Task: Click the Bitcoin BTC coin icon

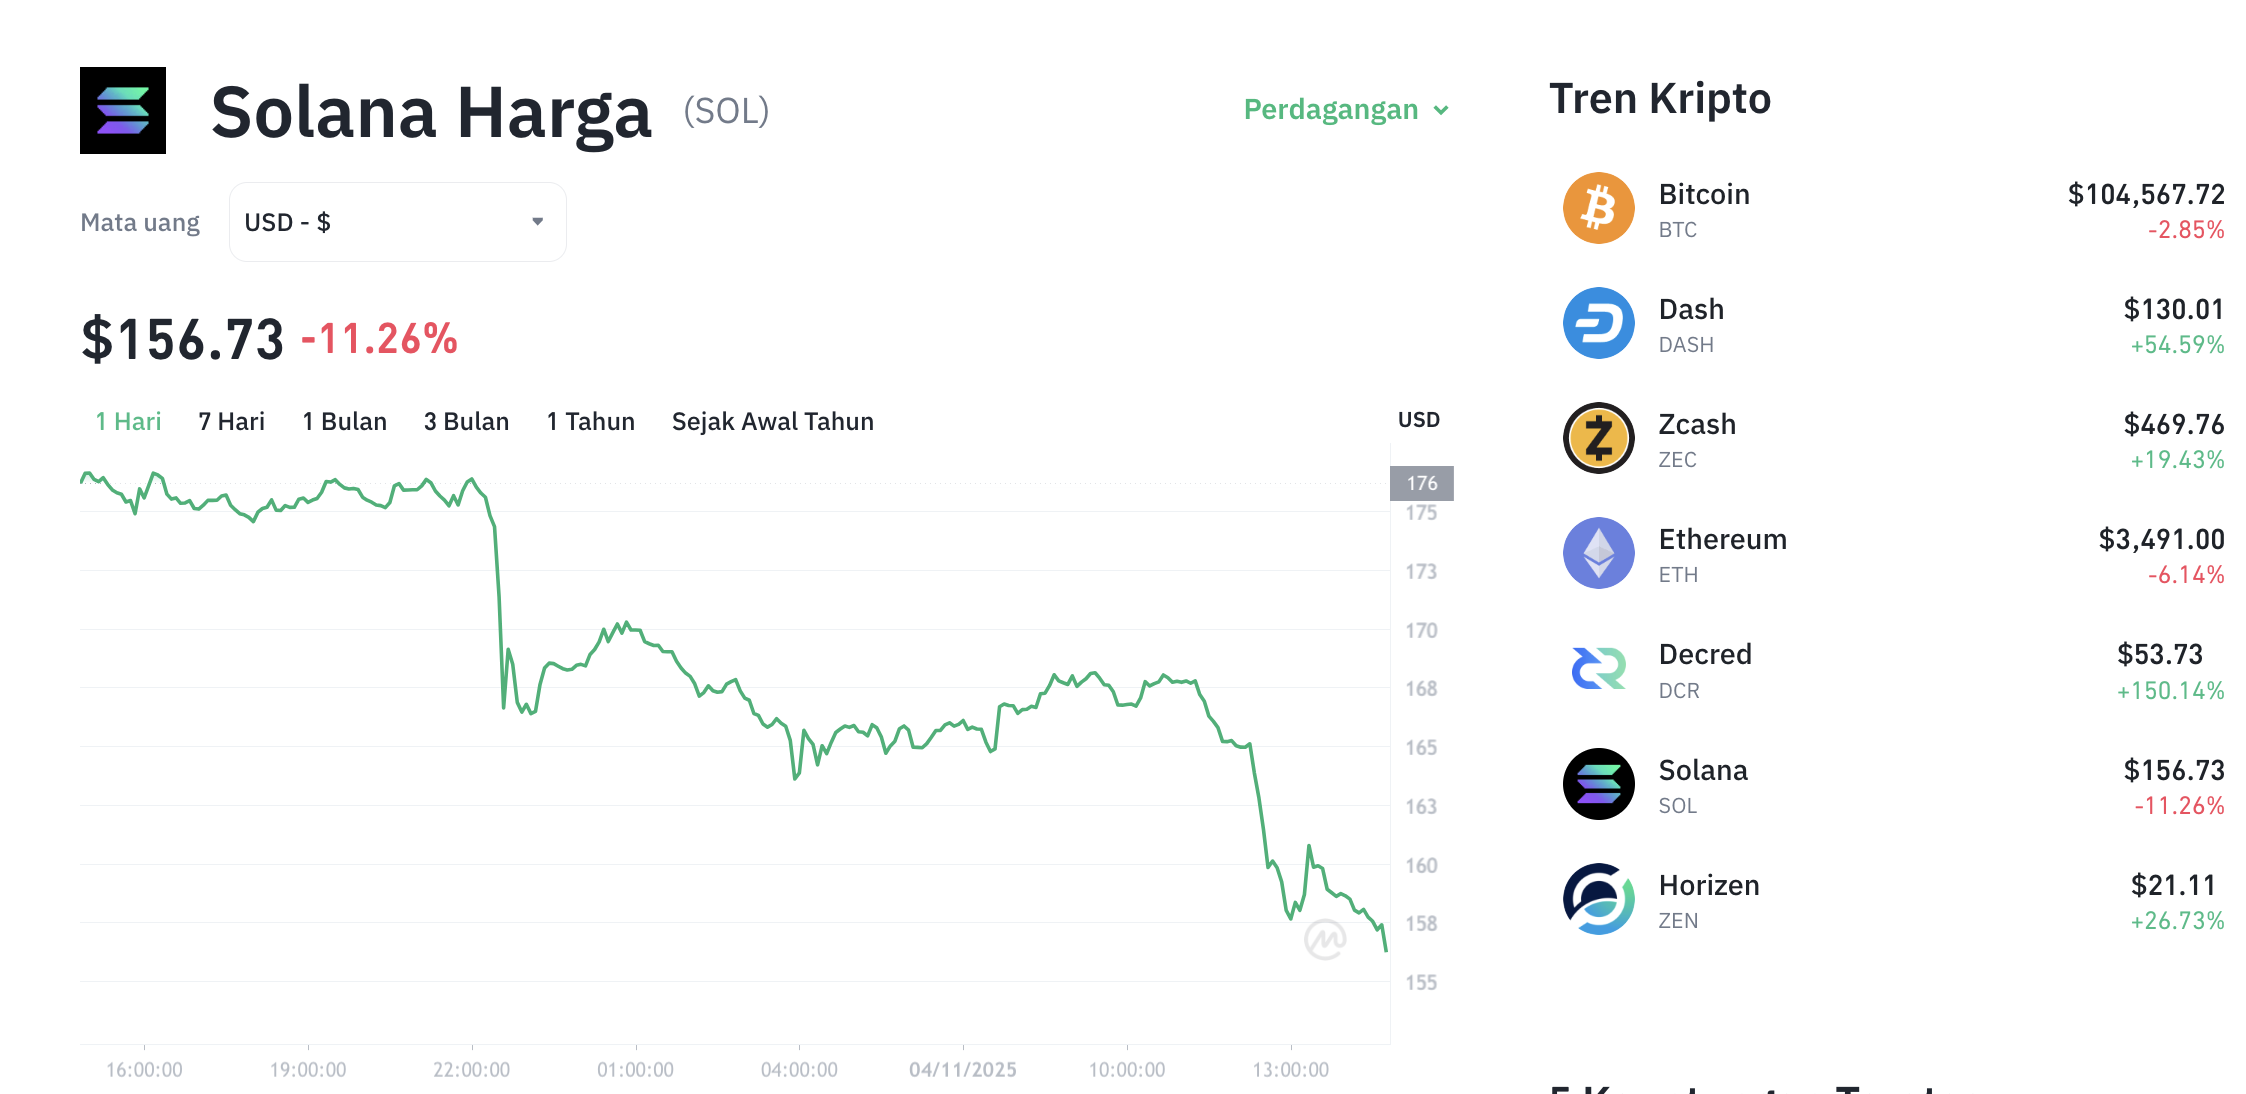Action: tap(1597, 207)
